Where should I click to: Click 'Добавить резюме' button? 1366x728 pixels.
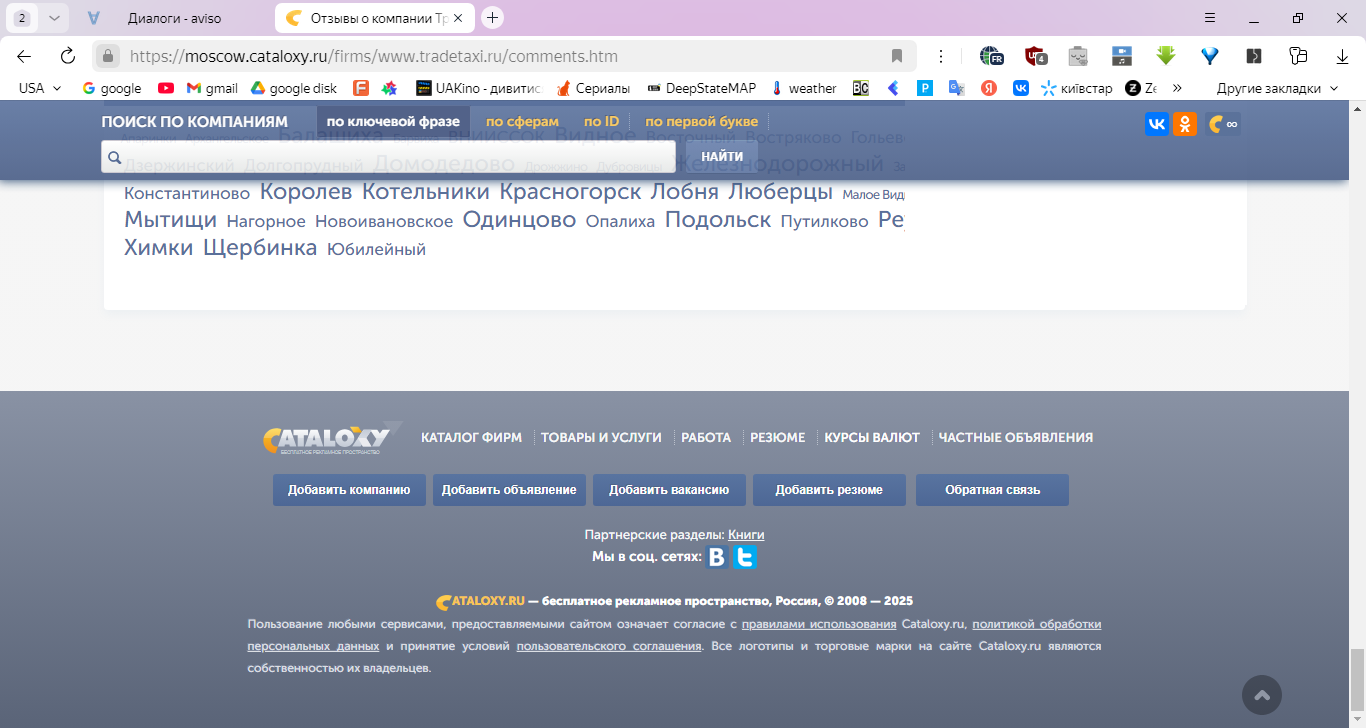[829, 490]
